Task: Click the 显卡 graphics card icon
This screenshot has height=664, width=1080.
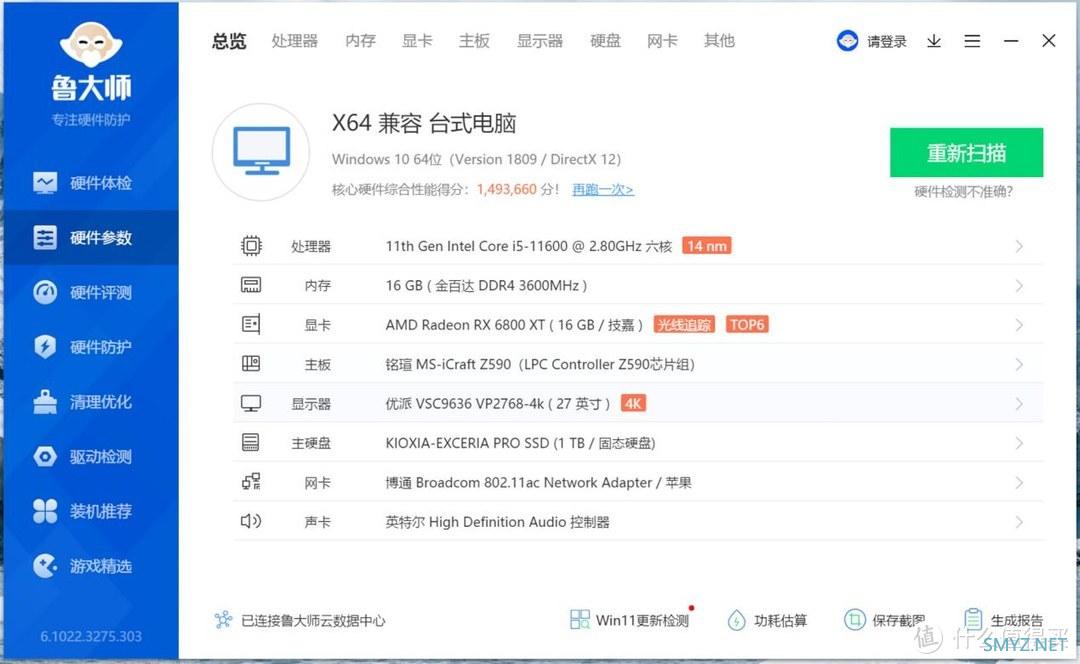Action: 251,324
